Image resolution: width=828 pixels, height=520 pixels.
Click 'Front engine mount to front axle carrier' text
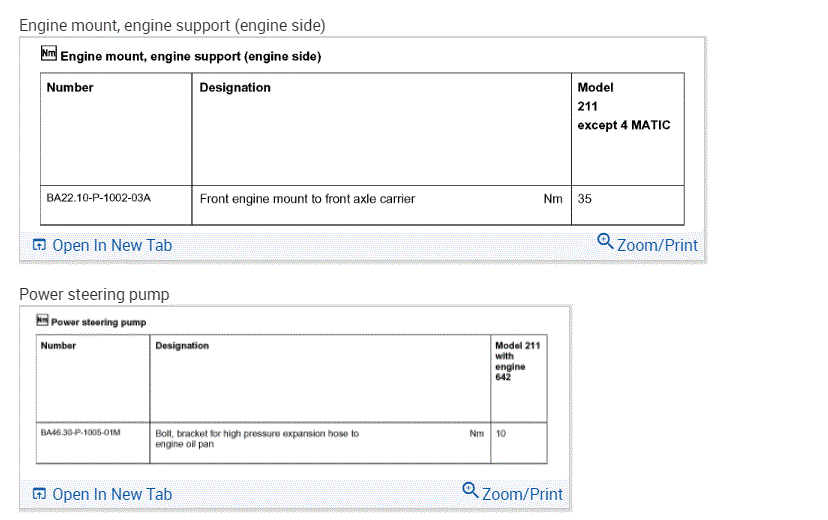[307, 199]
